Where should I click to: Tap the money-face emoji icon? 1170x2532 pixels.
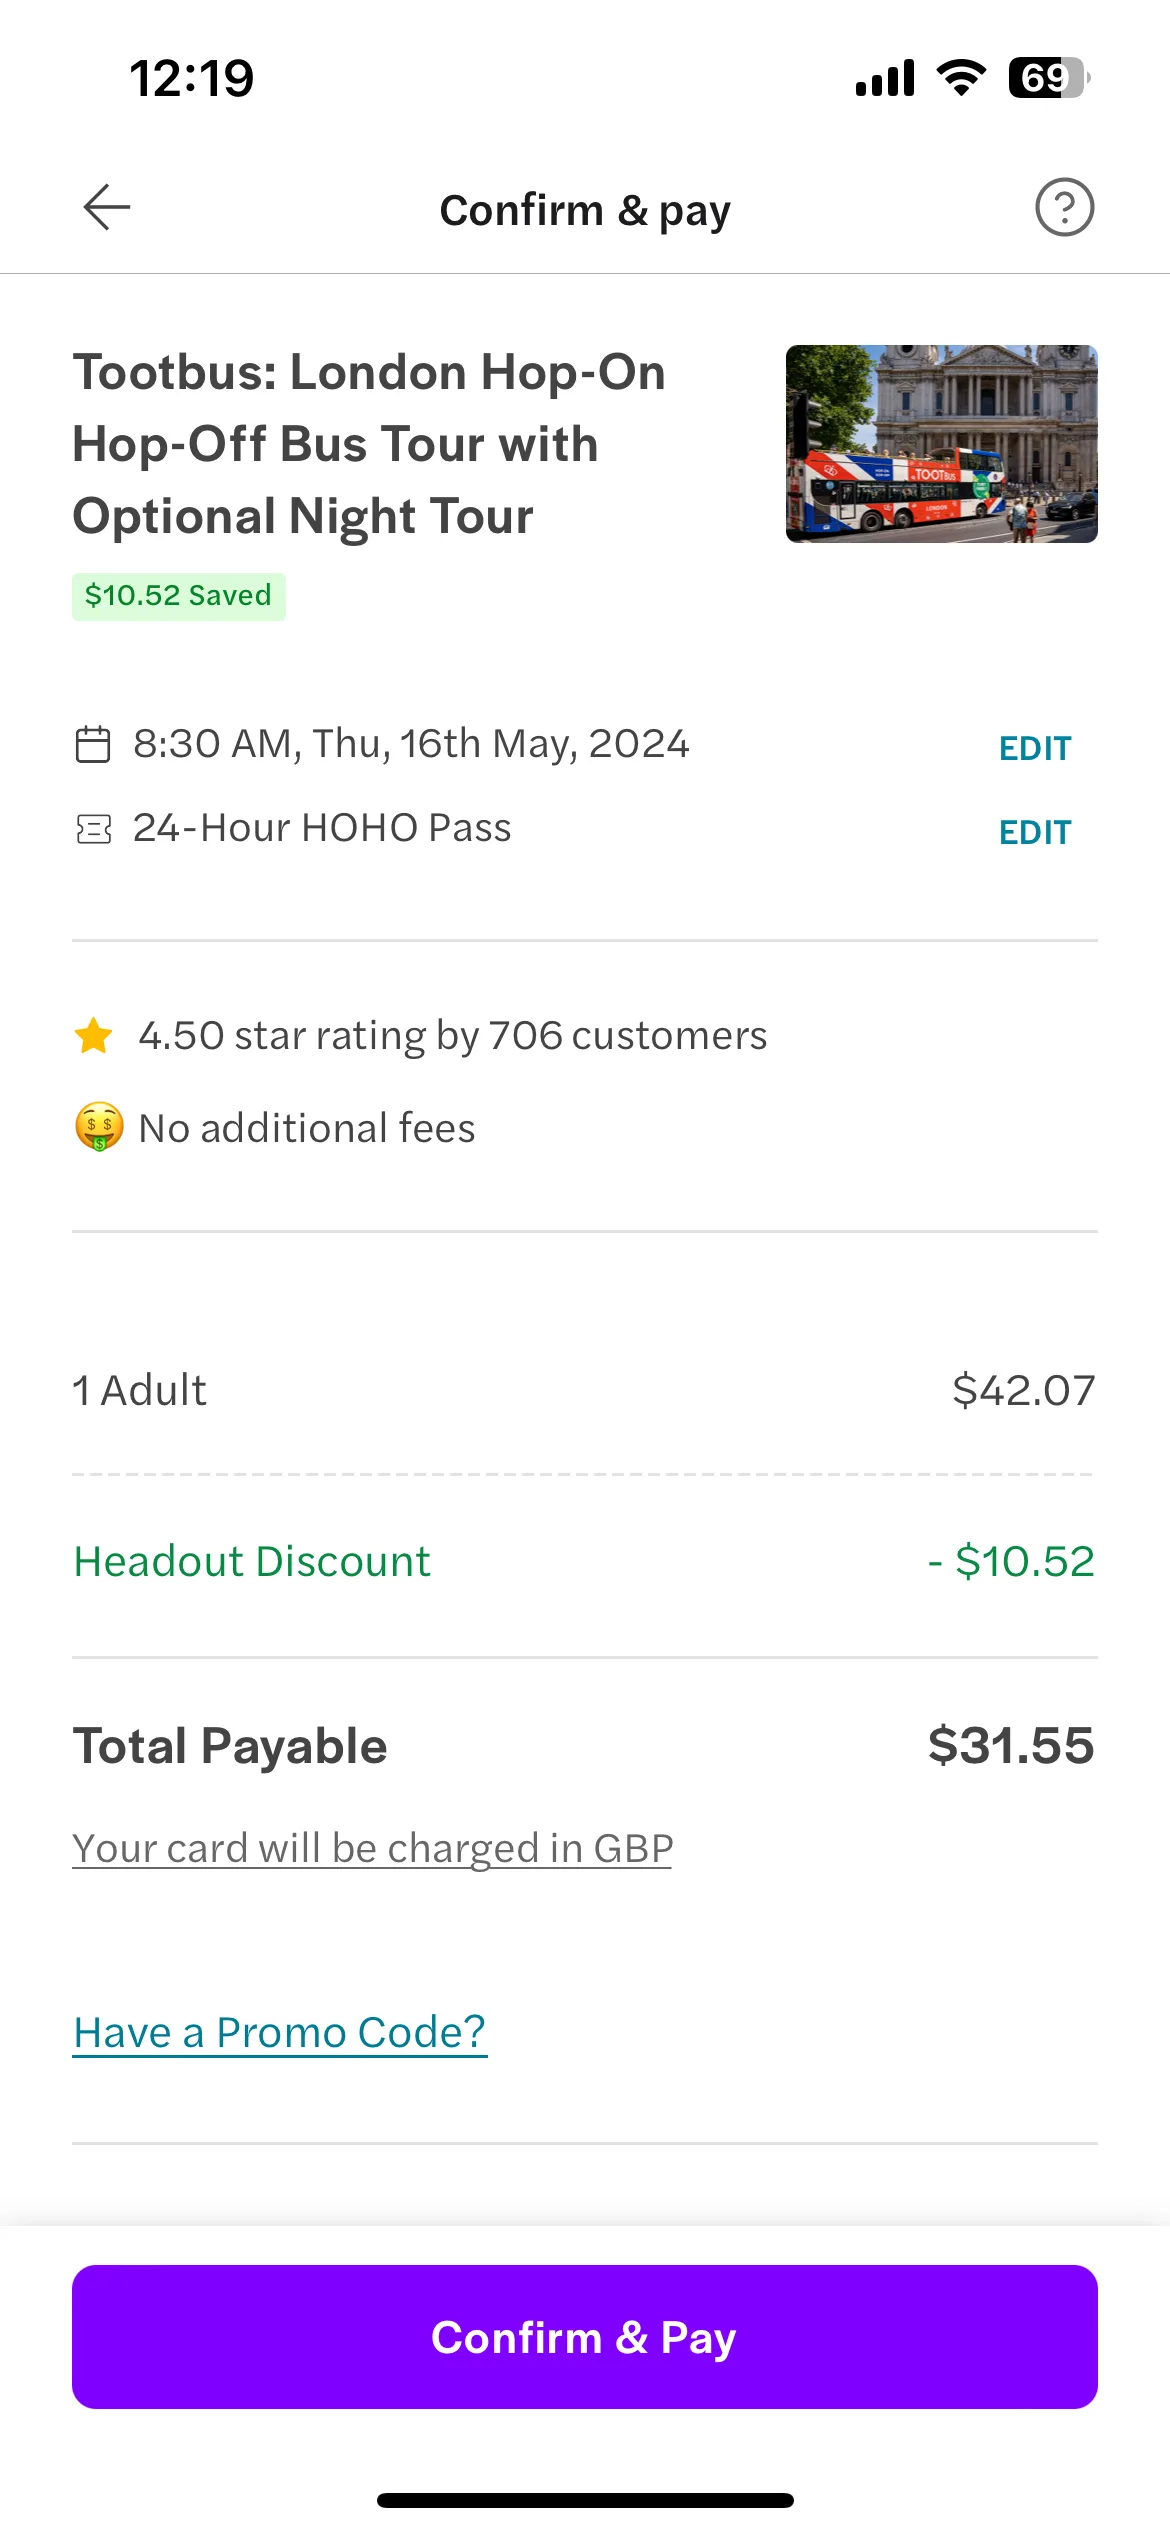(99, 1127)
